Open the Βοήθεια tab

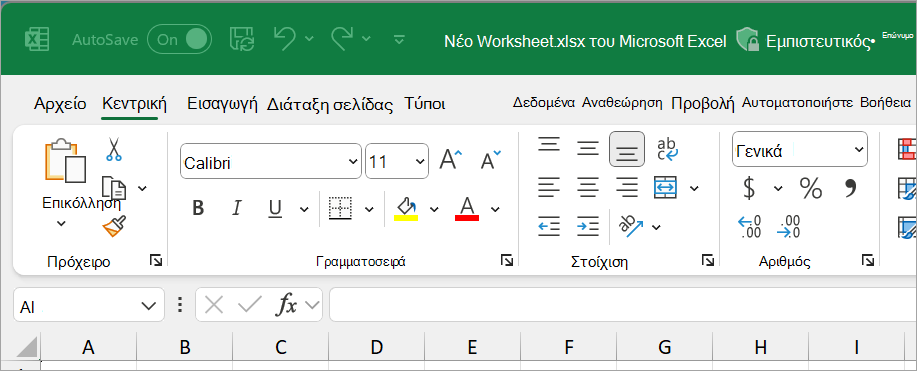pos(885,103)
